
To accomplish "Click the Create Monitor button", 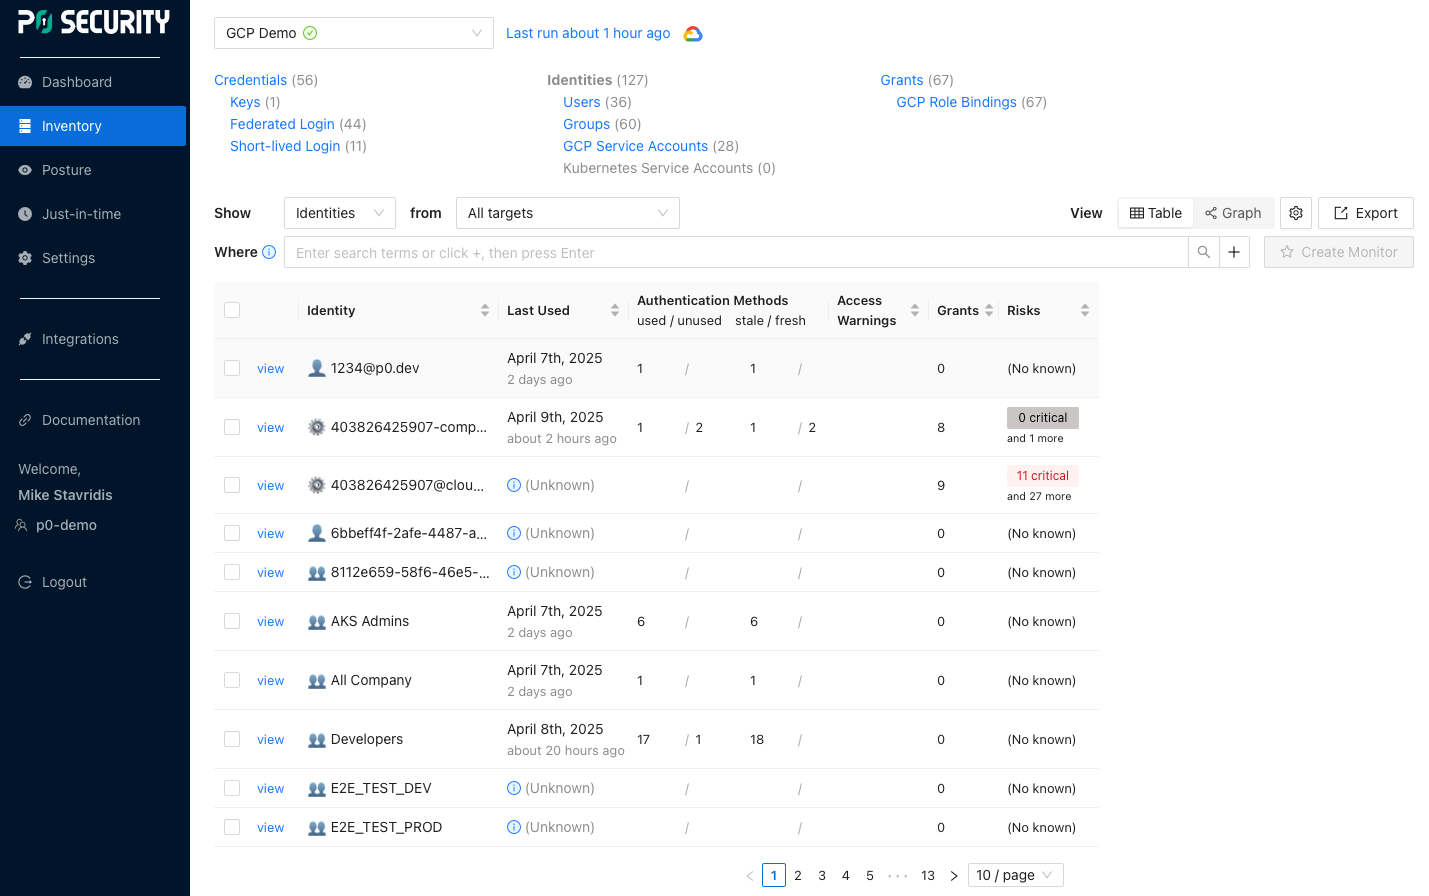I will click(1339, 252).
